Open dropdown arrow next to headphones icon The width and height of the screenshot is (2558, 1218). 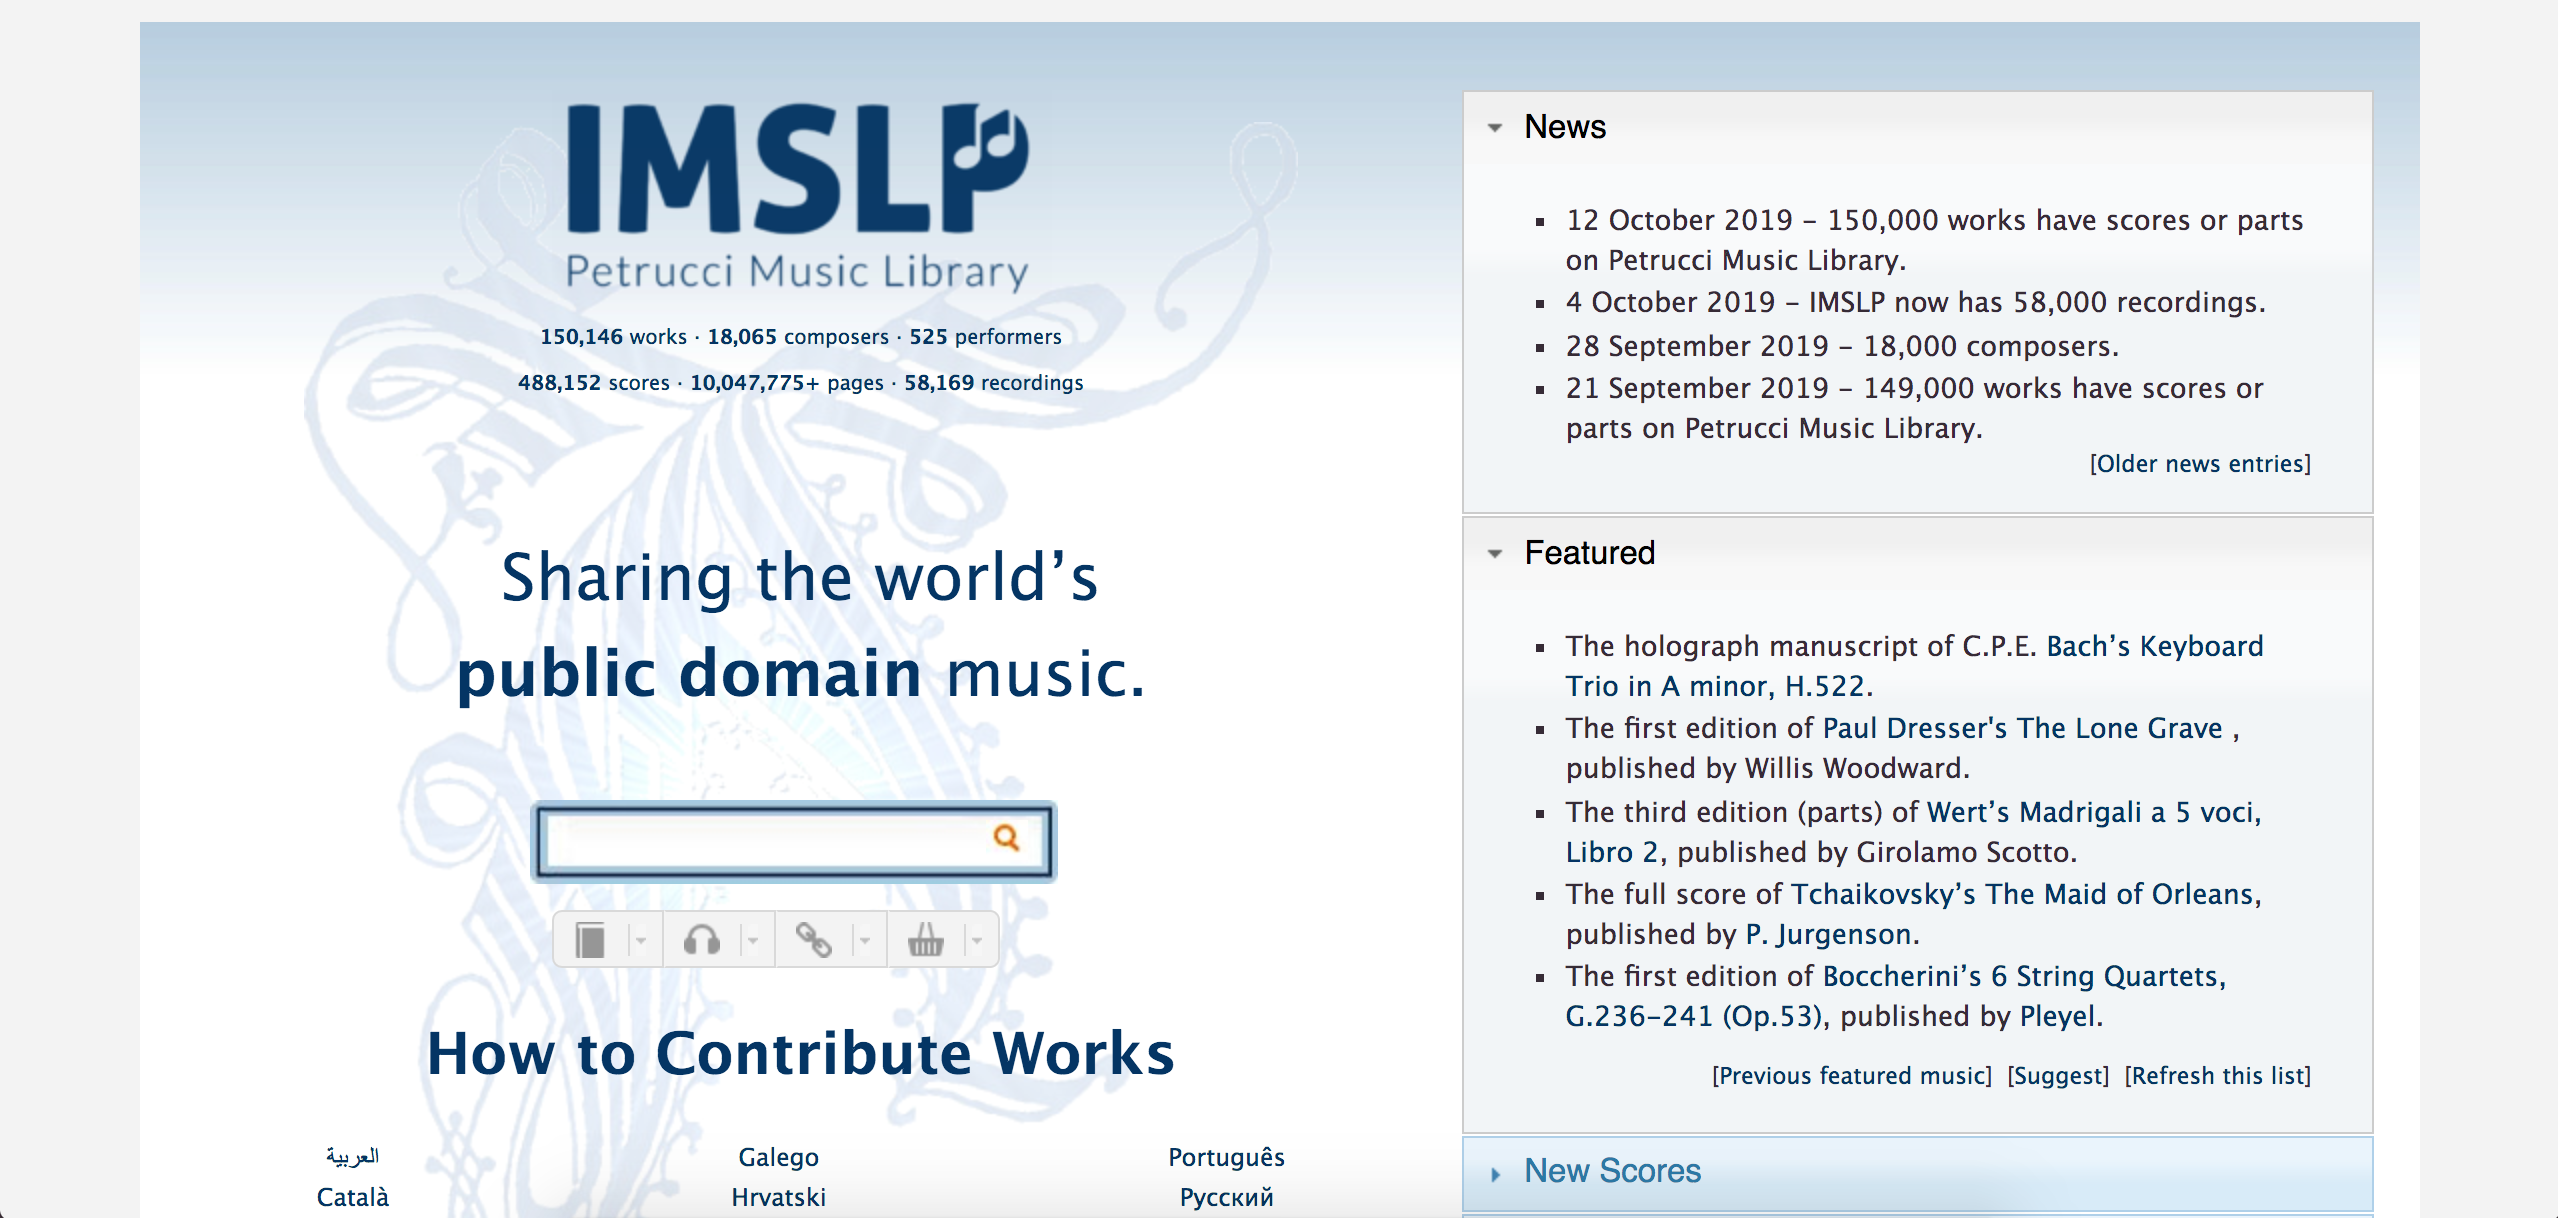(753, 940)
